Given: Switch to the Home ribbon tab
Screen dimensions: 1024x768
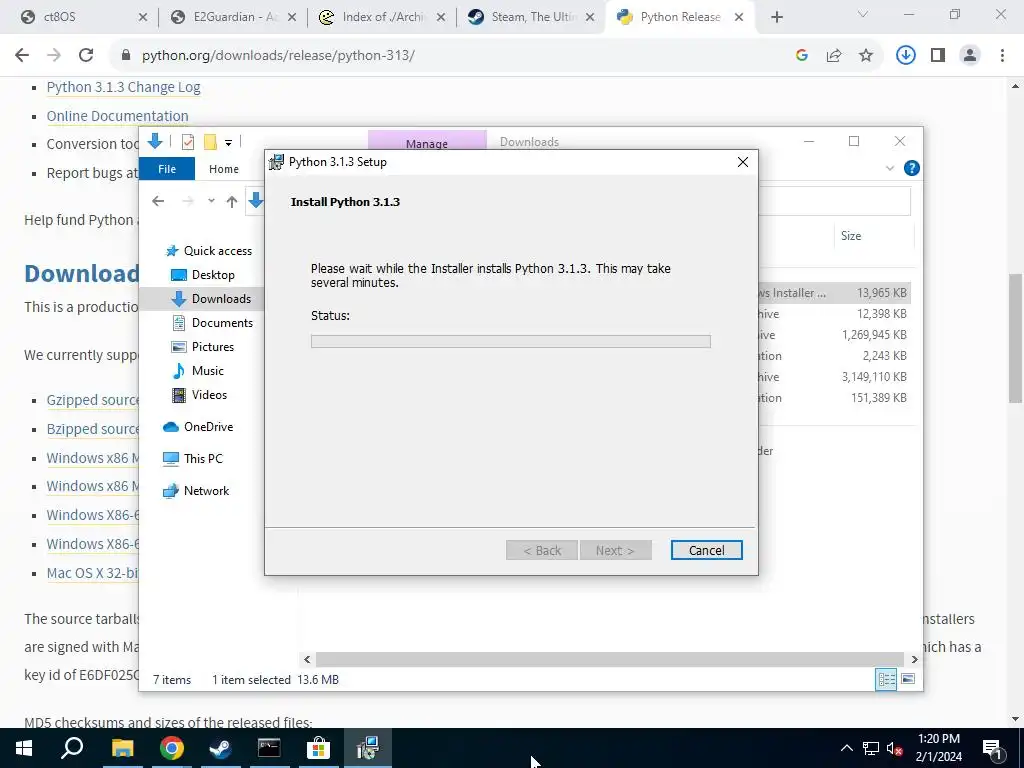Looking at the screenshot, I should click(x=223, y=169).
